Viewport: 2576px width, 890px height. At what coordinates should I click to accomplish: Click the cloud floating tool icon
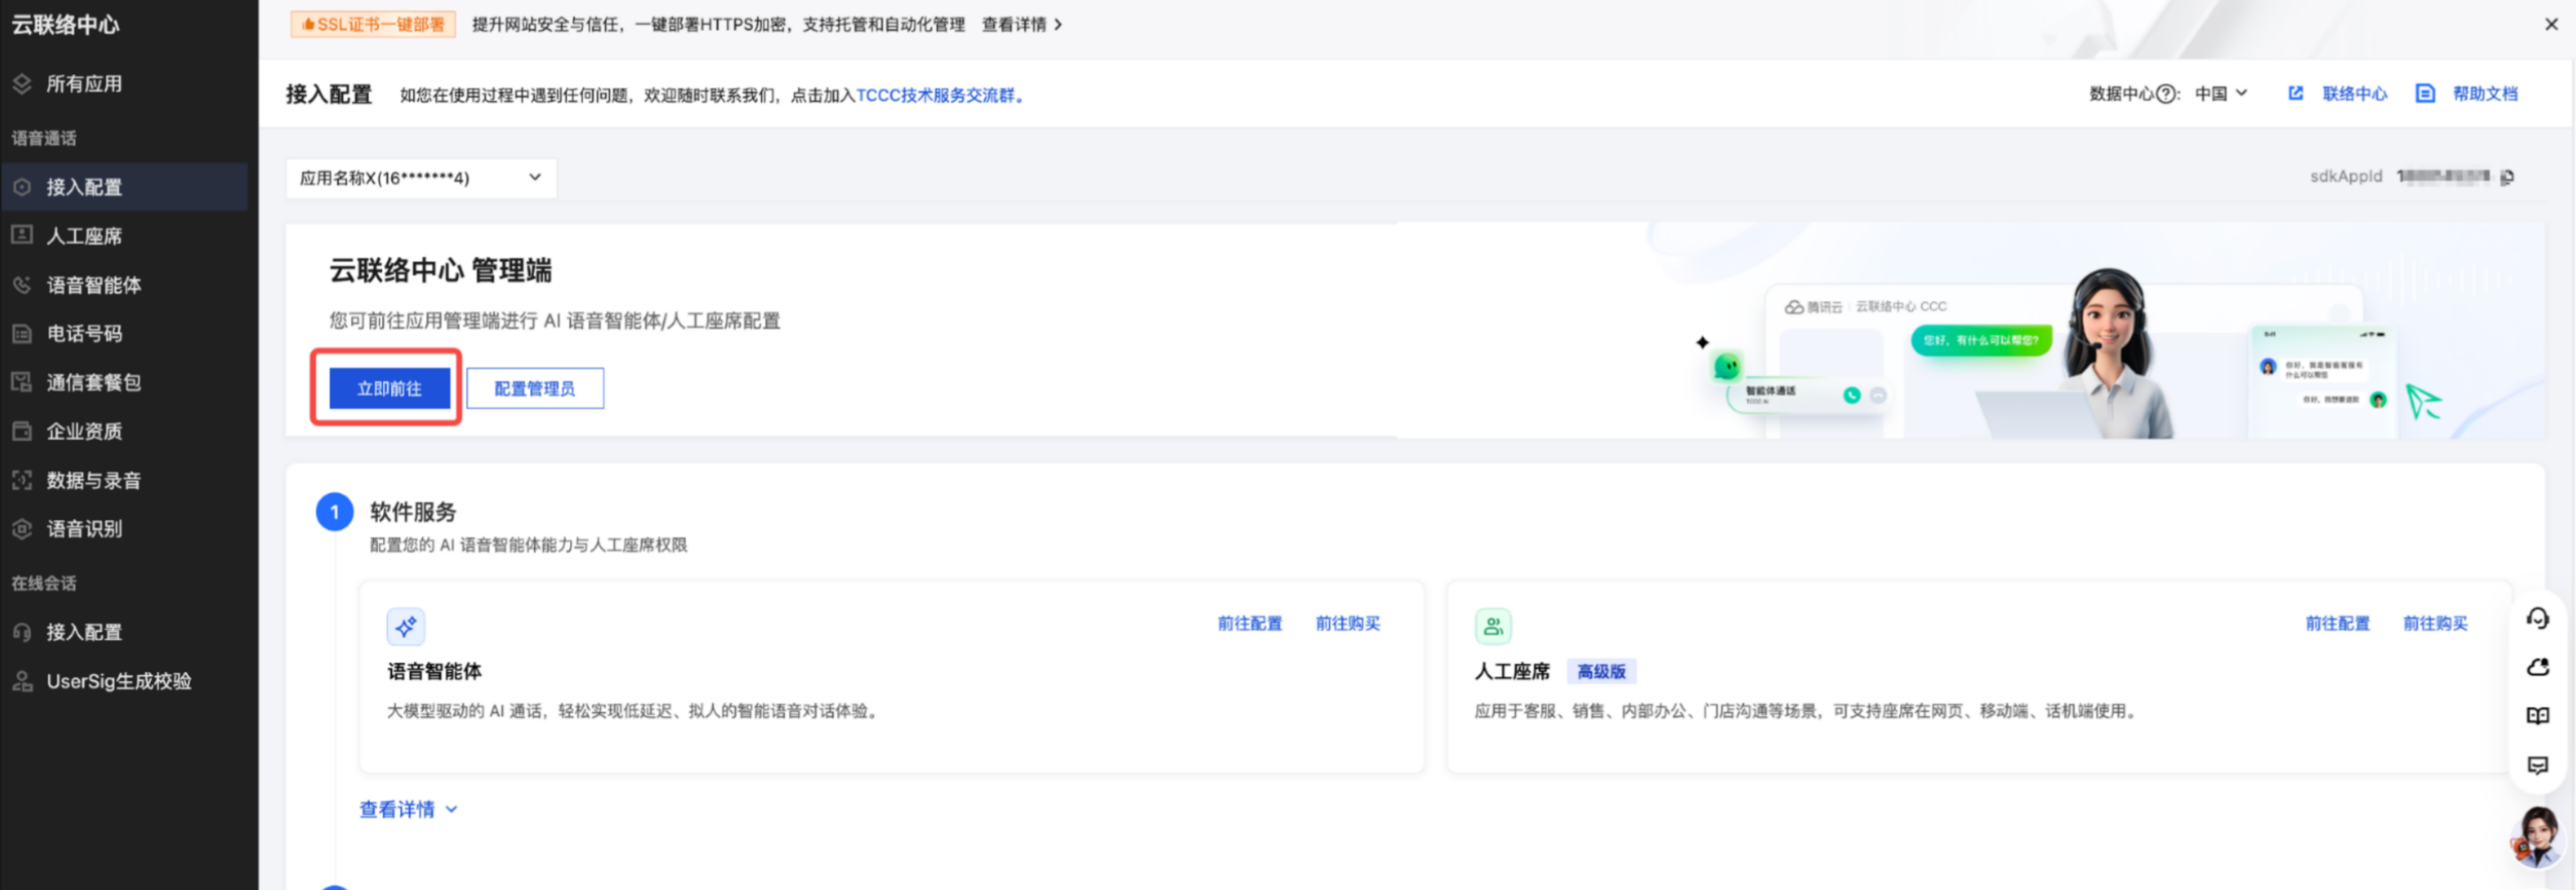pyautogui.click(x=2537, y=667)
